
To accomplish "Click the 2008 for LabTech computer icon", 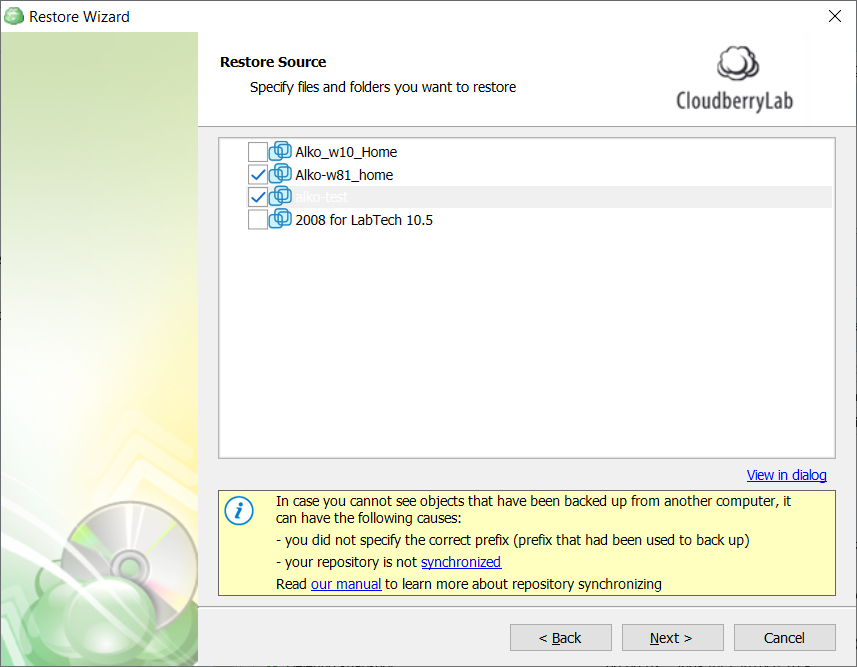I will point(280,218).
